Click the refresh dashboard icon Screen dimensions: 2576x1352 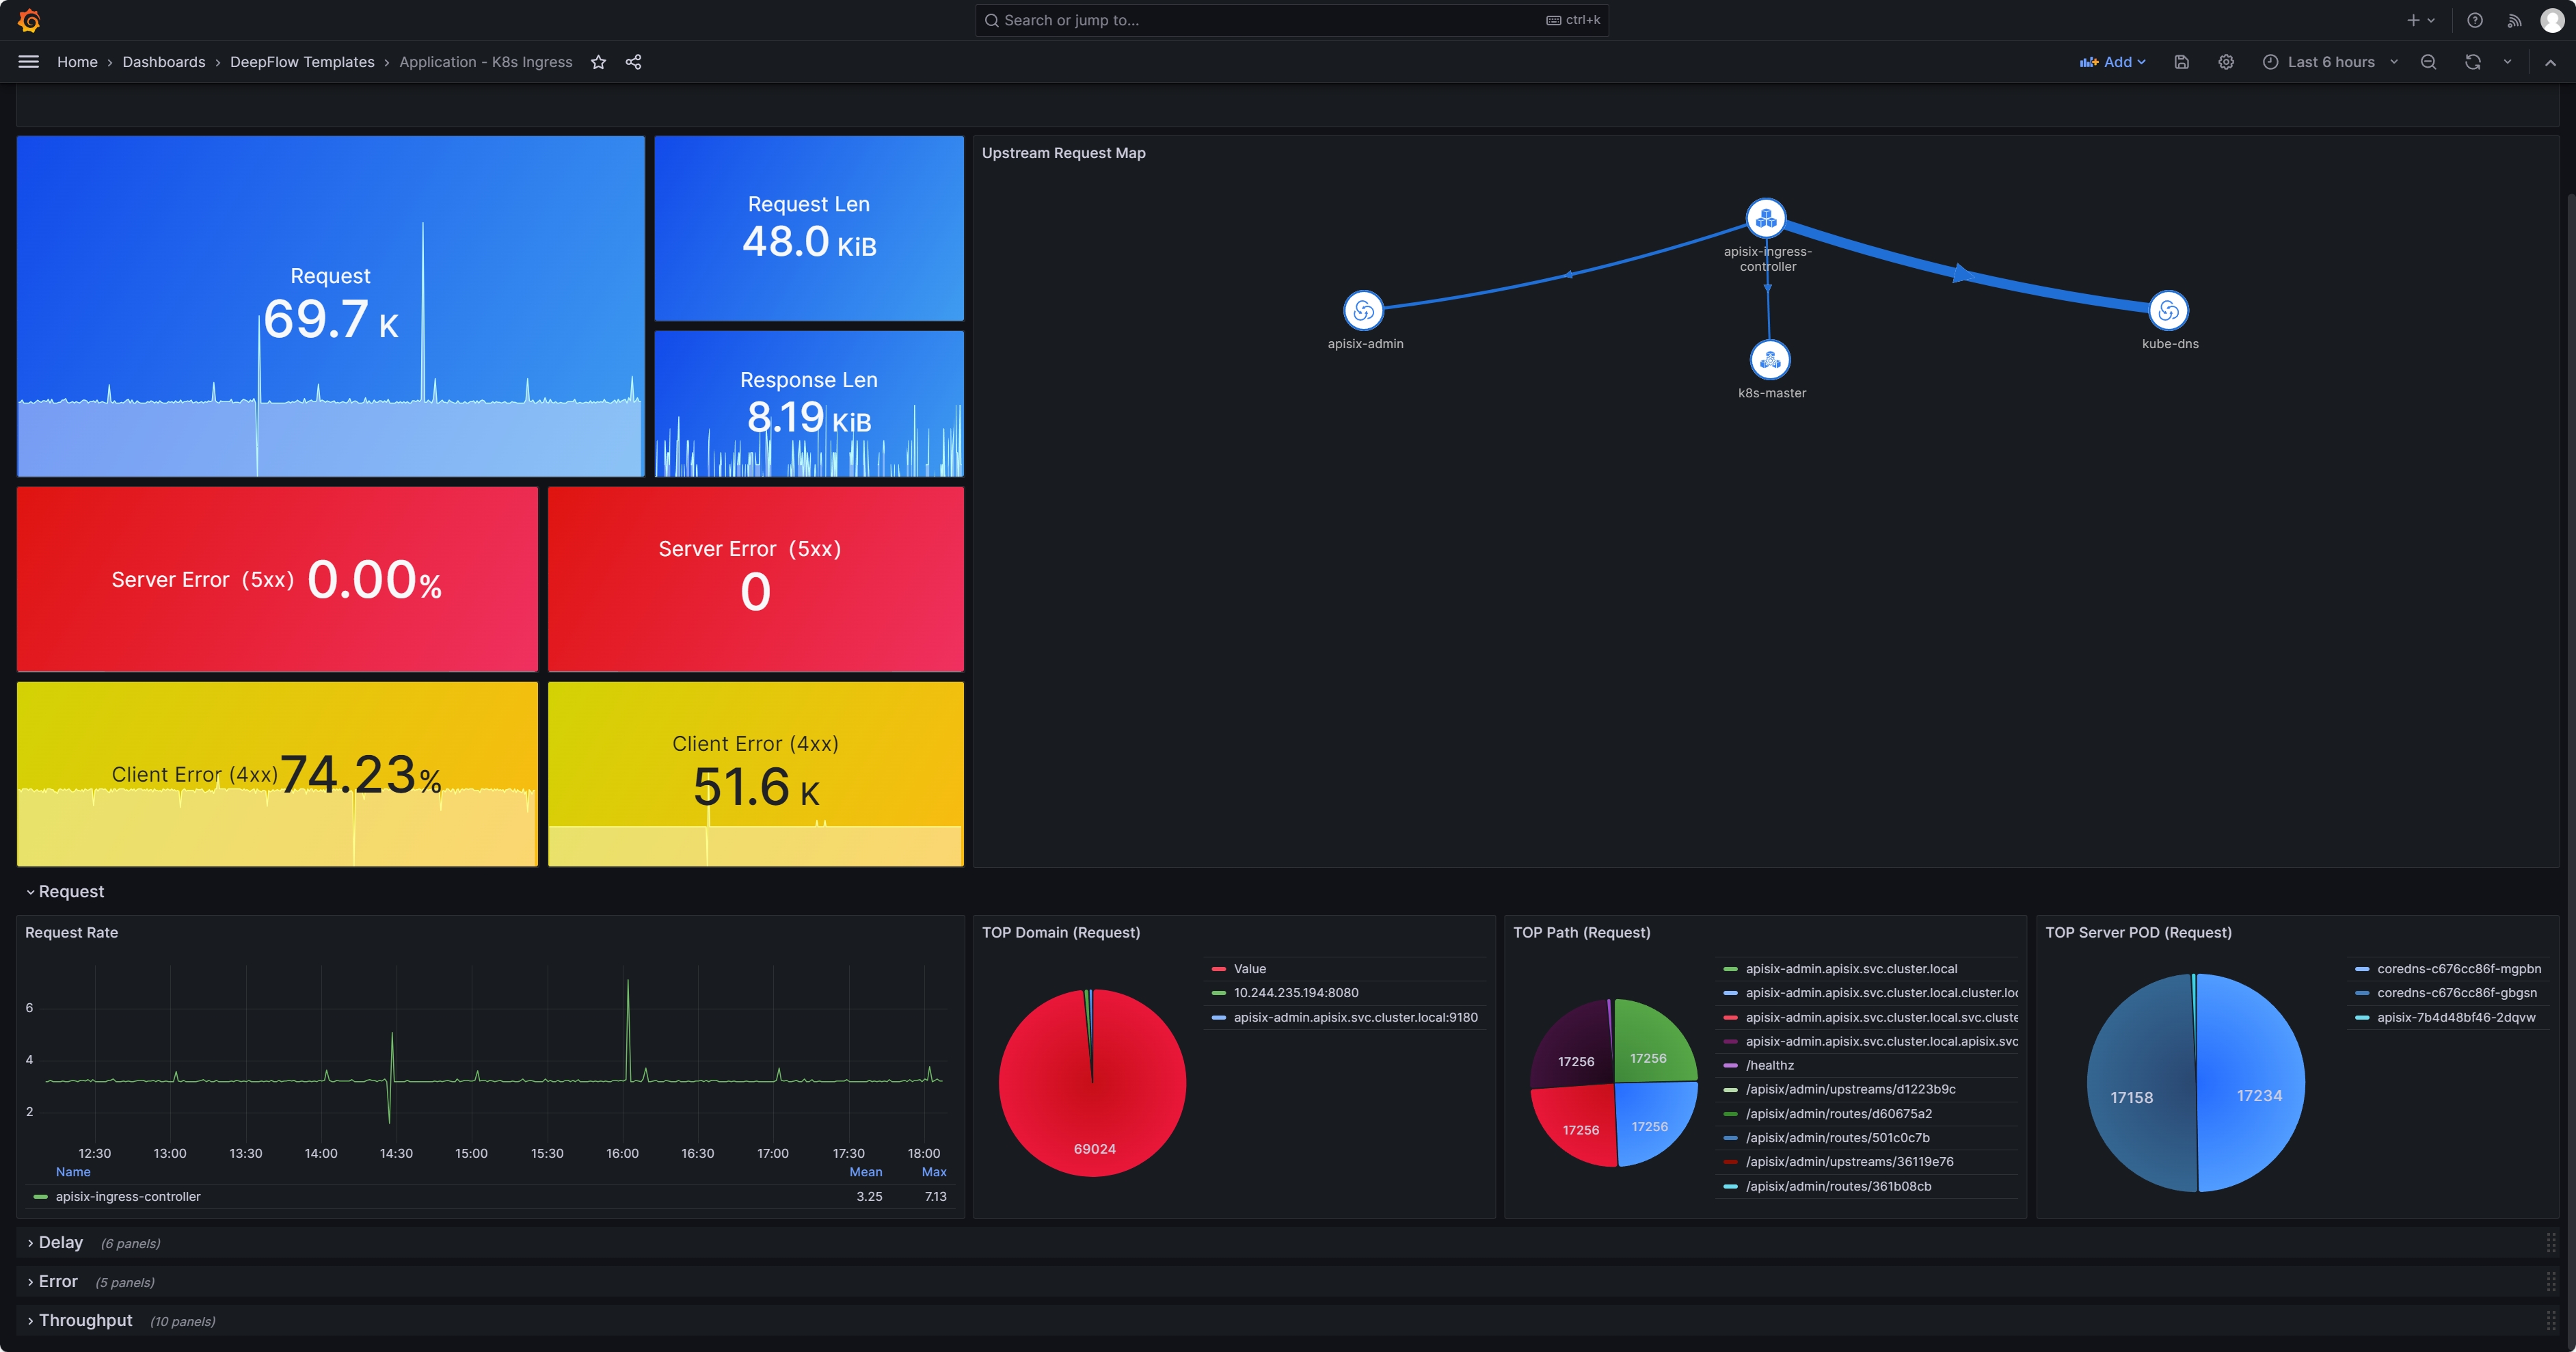pyautogui.click(x=2473, y=62)
